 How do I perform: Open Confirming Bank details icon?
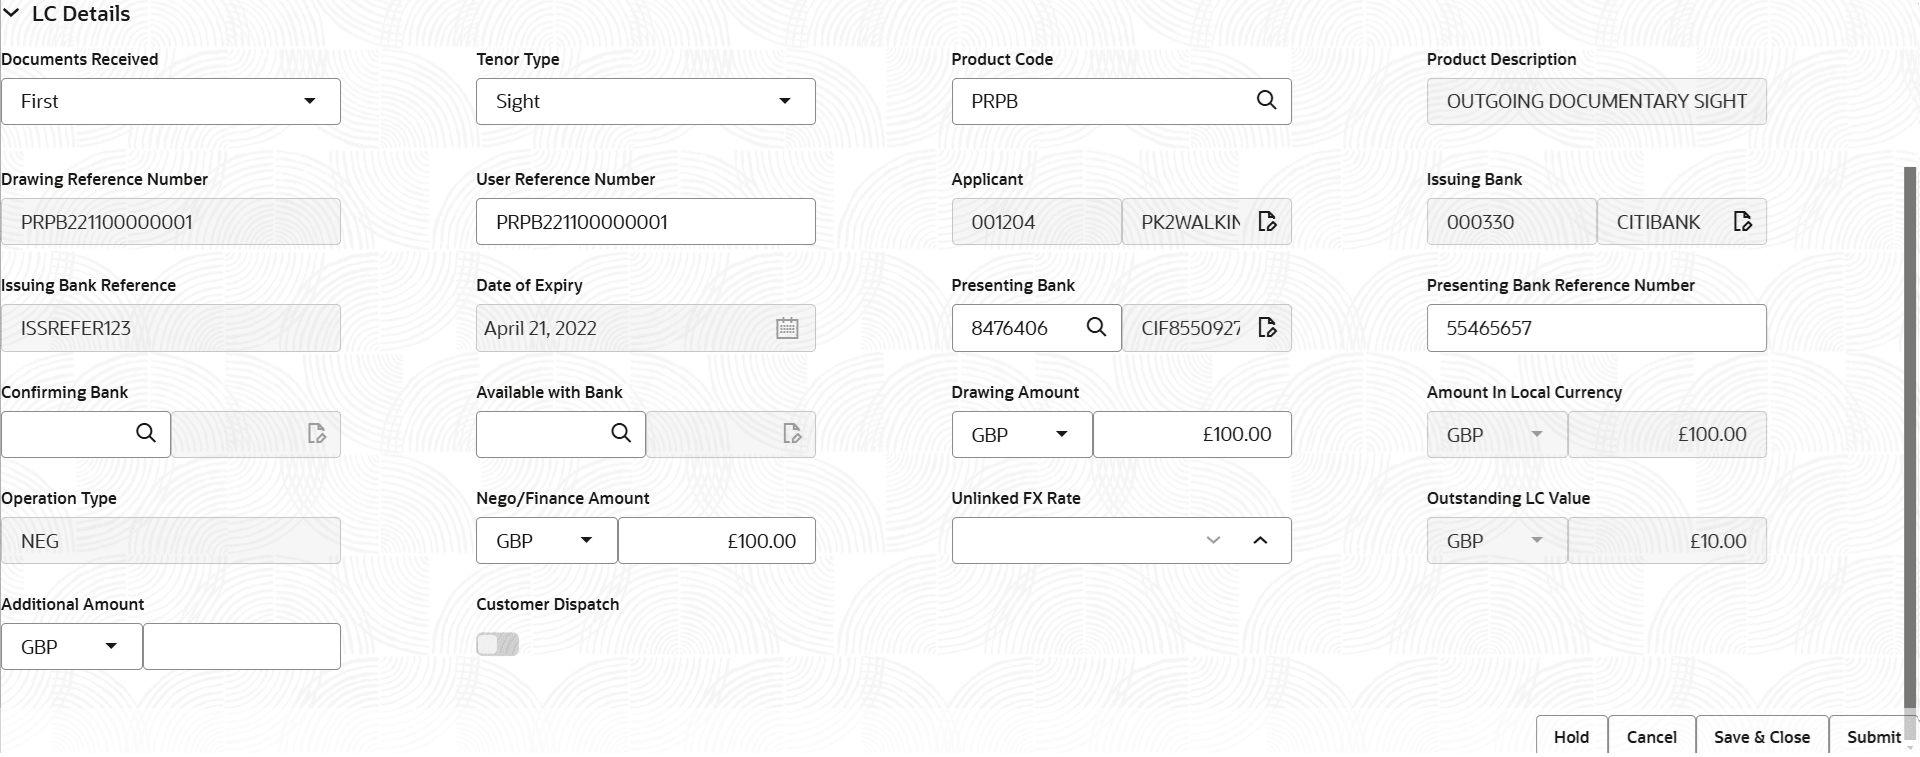pyautogui.click(x=317, y=434)
